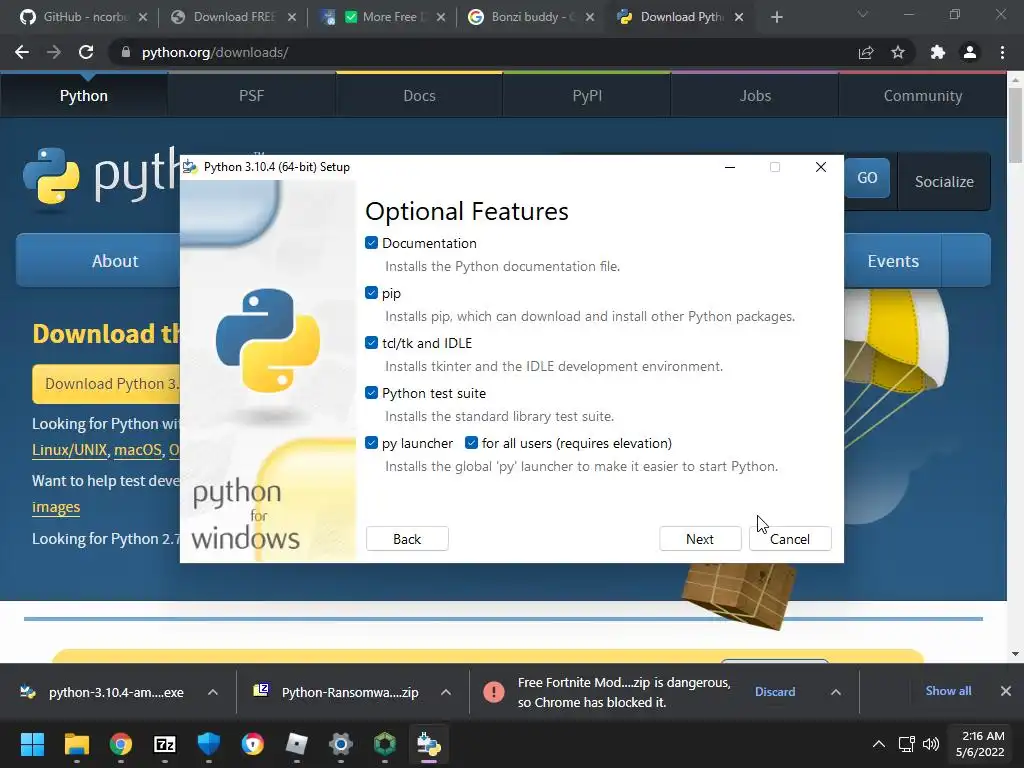The height and width of the screenshot is (768, 1024).
Task: Open Chrome from the taskbar
Action: click(x=121, y=744)
